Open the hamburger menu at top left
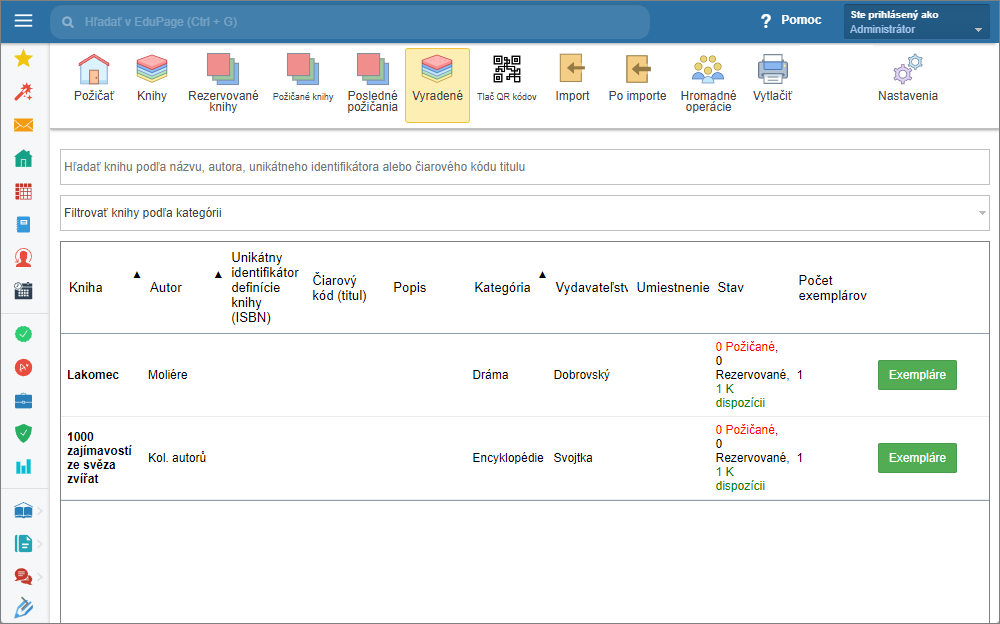 23,20
